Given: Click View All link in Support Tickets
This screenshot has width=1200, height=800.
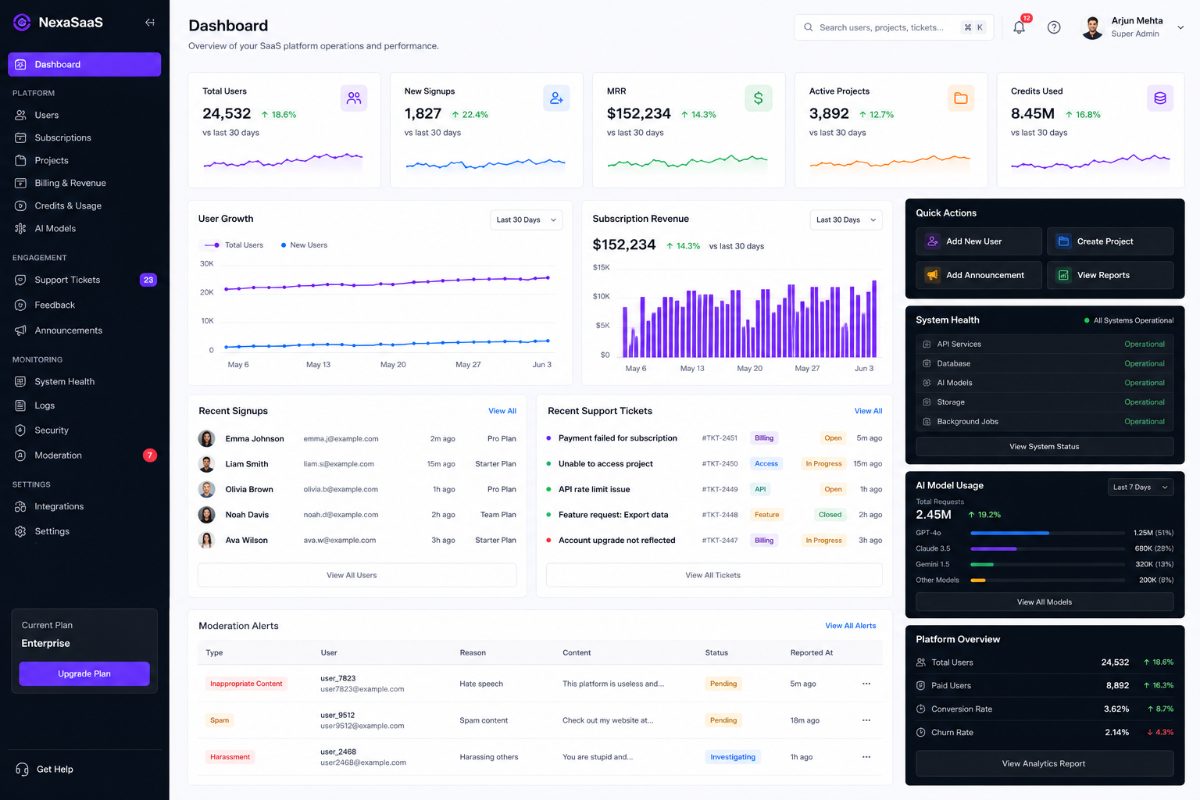Looking at the screenshot, I should [x=868, y=411].
